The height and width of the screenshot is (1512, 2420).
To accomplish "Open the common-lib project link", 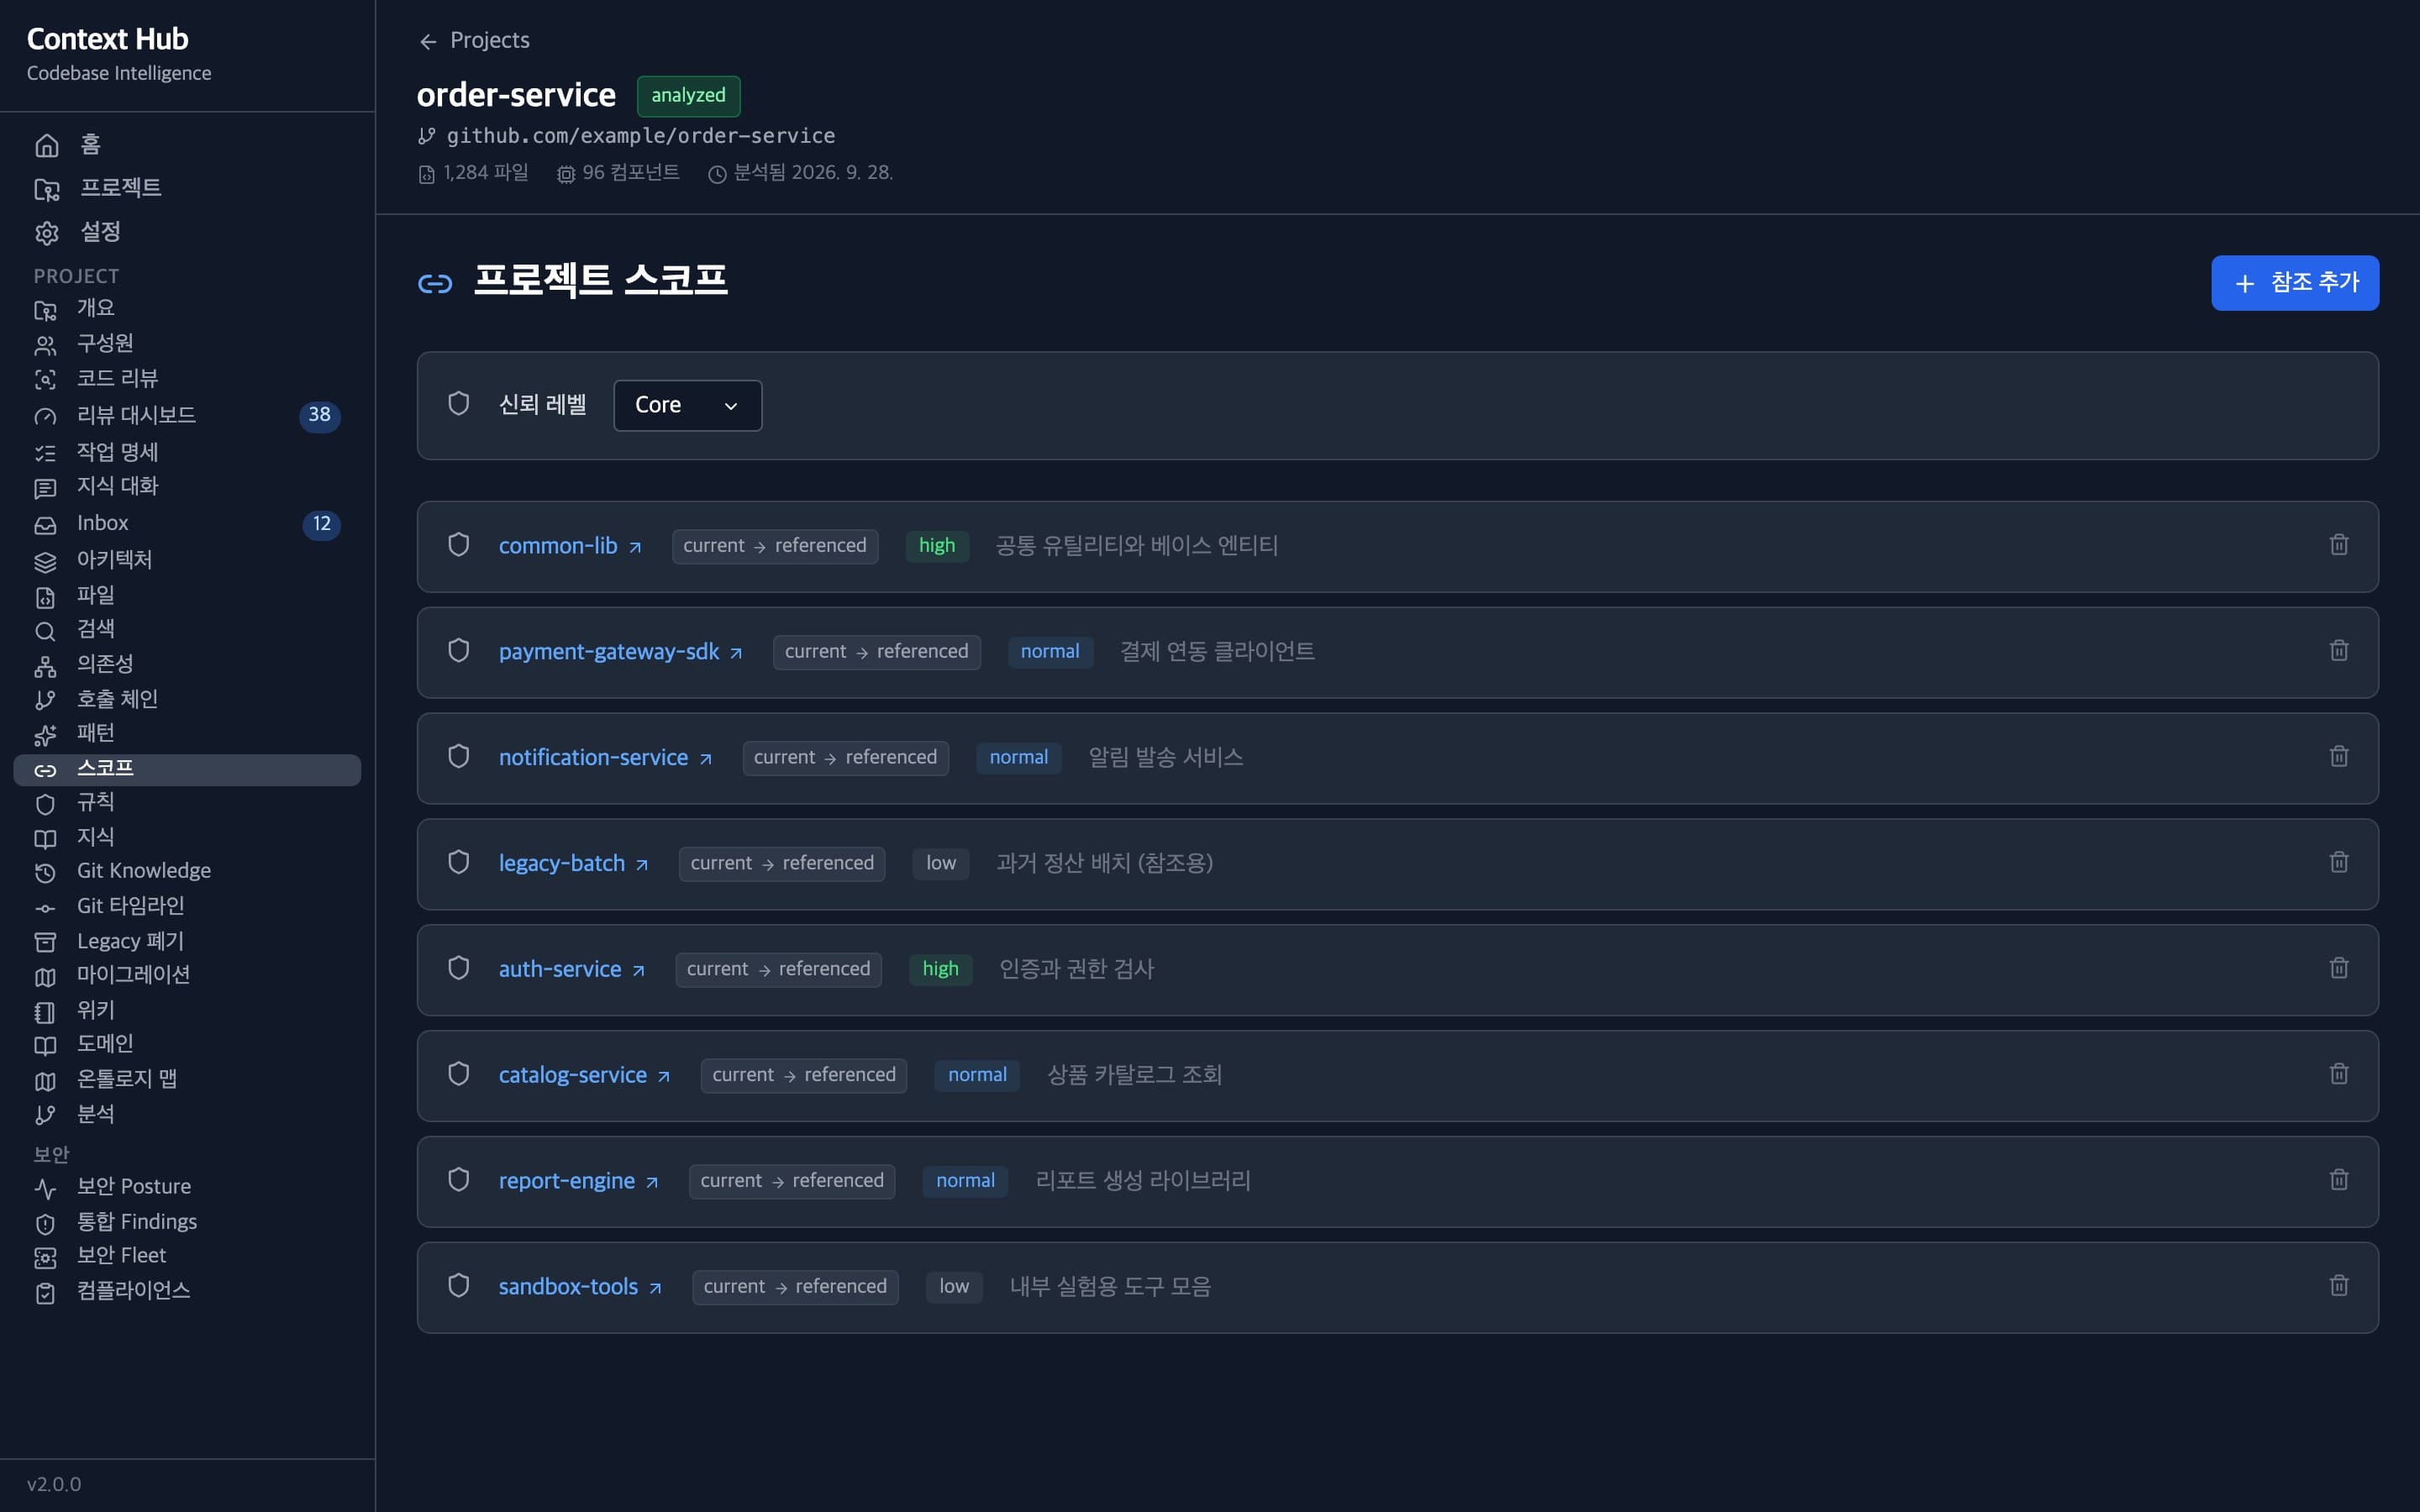I will click(x=569, y=546).
